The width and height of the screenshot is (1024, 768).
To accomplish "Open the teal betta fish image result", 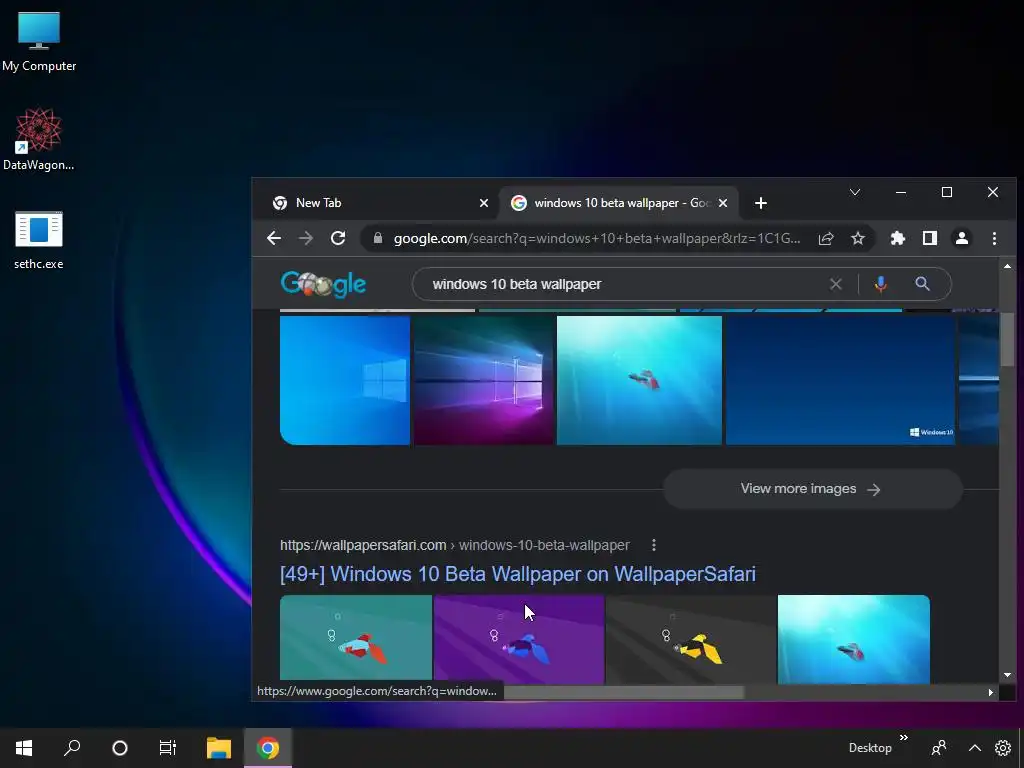I will point(639,380).
